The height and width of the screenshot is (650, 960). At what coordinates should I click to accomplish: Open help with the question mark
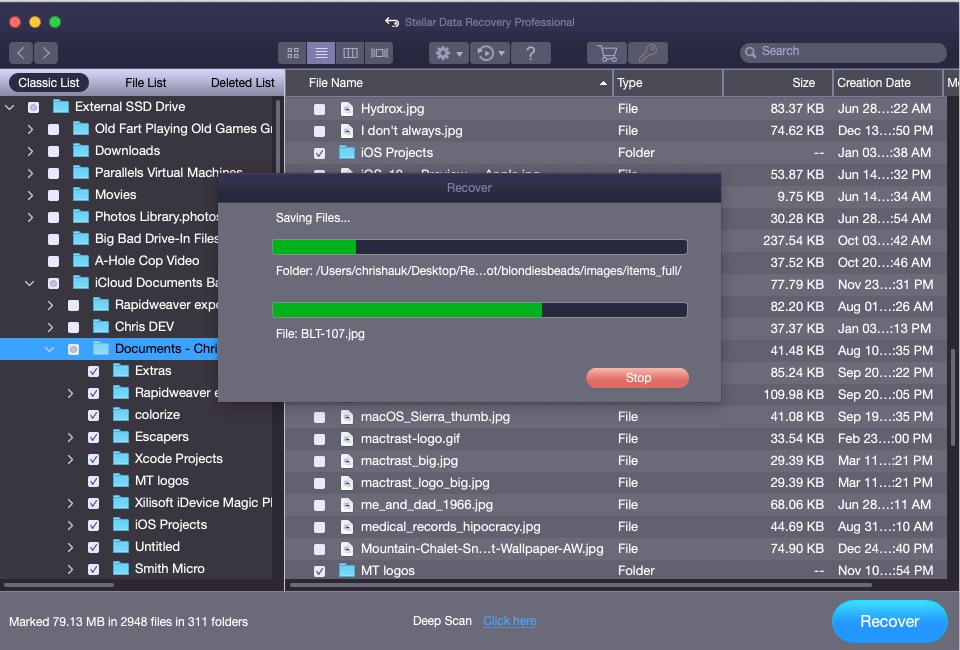pyautogui.click(x=531, y=53)
